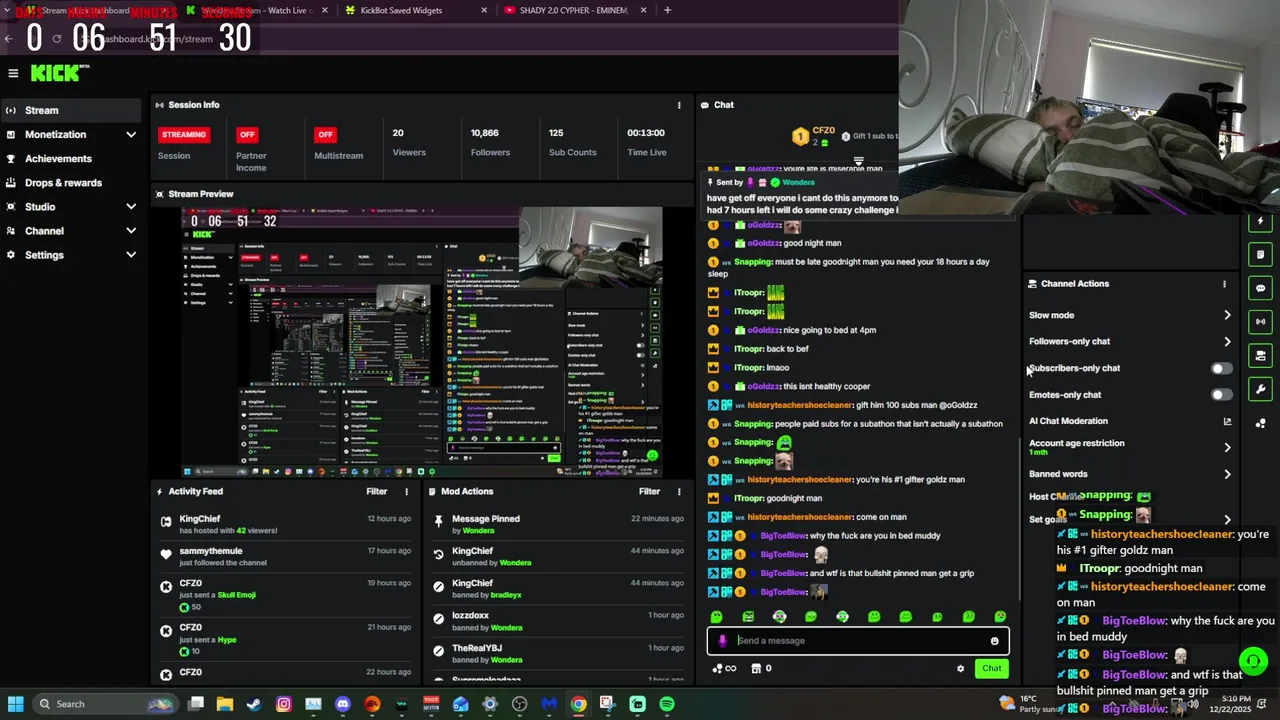Open the Activity Feed three-dot options
The image size is (1280, 720).
406,492
